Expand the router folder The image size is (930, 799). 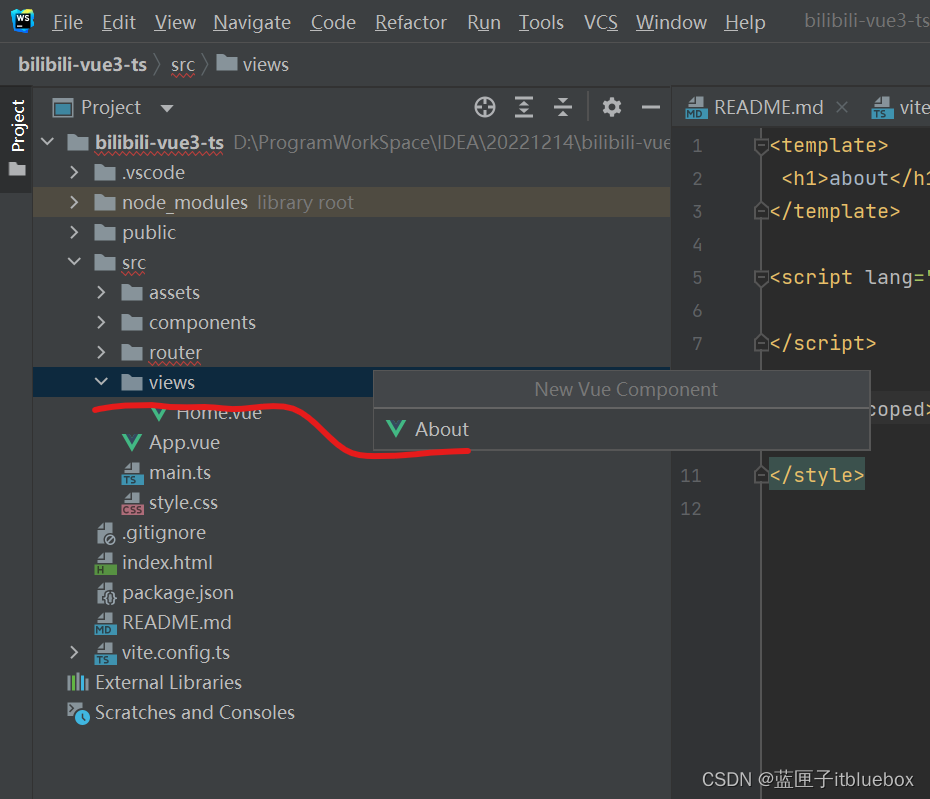click(x=101, y=352)
